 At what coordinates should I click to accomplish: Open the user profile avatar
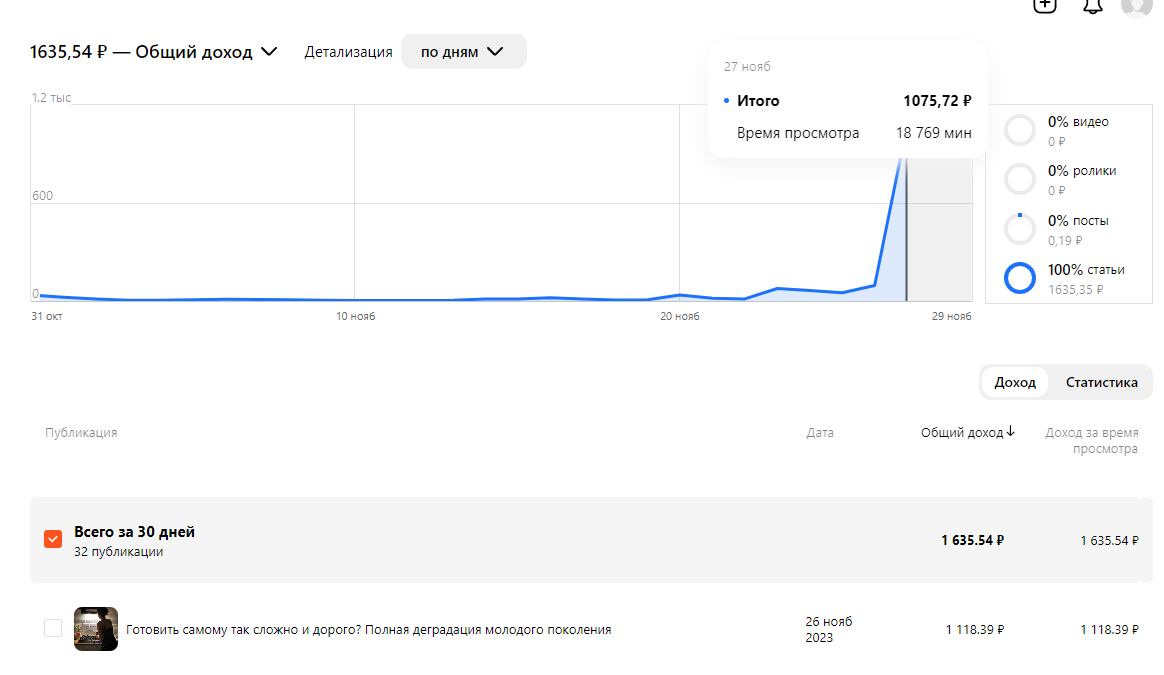point(1137,5)
